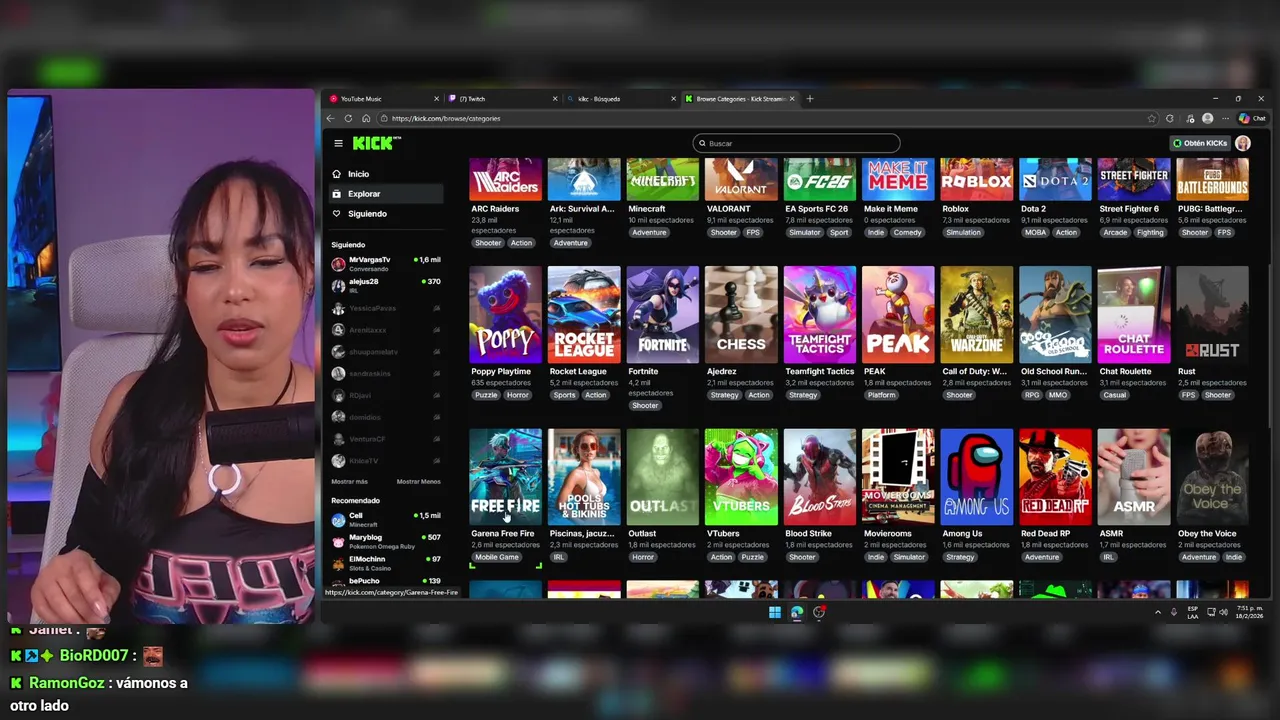The image size is (1280, 720).
Task: Open Fortnite category thumbnail
Action: click(662, 314)
